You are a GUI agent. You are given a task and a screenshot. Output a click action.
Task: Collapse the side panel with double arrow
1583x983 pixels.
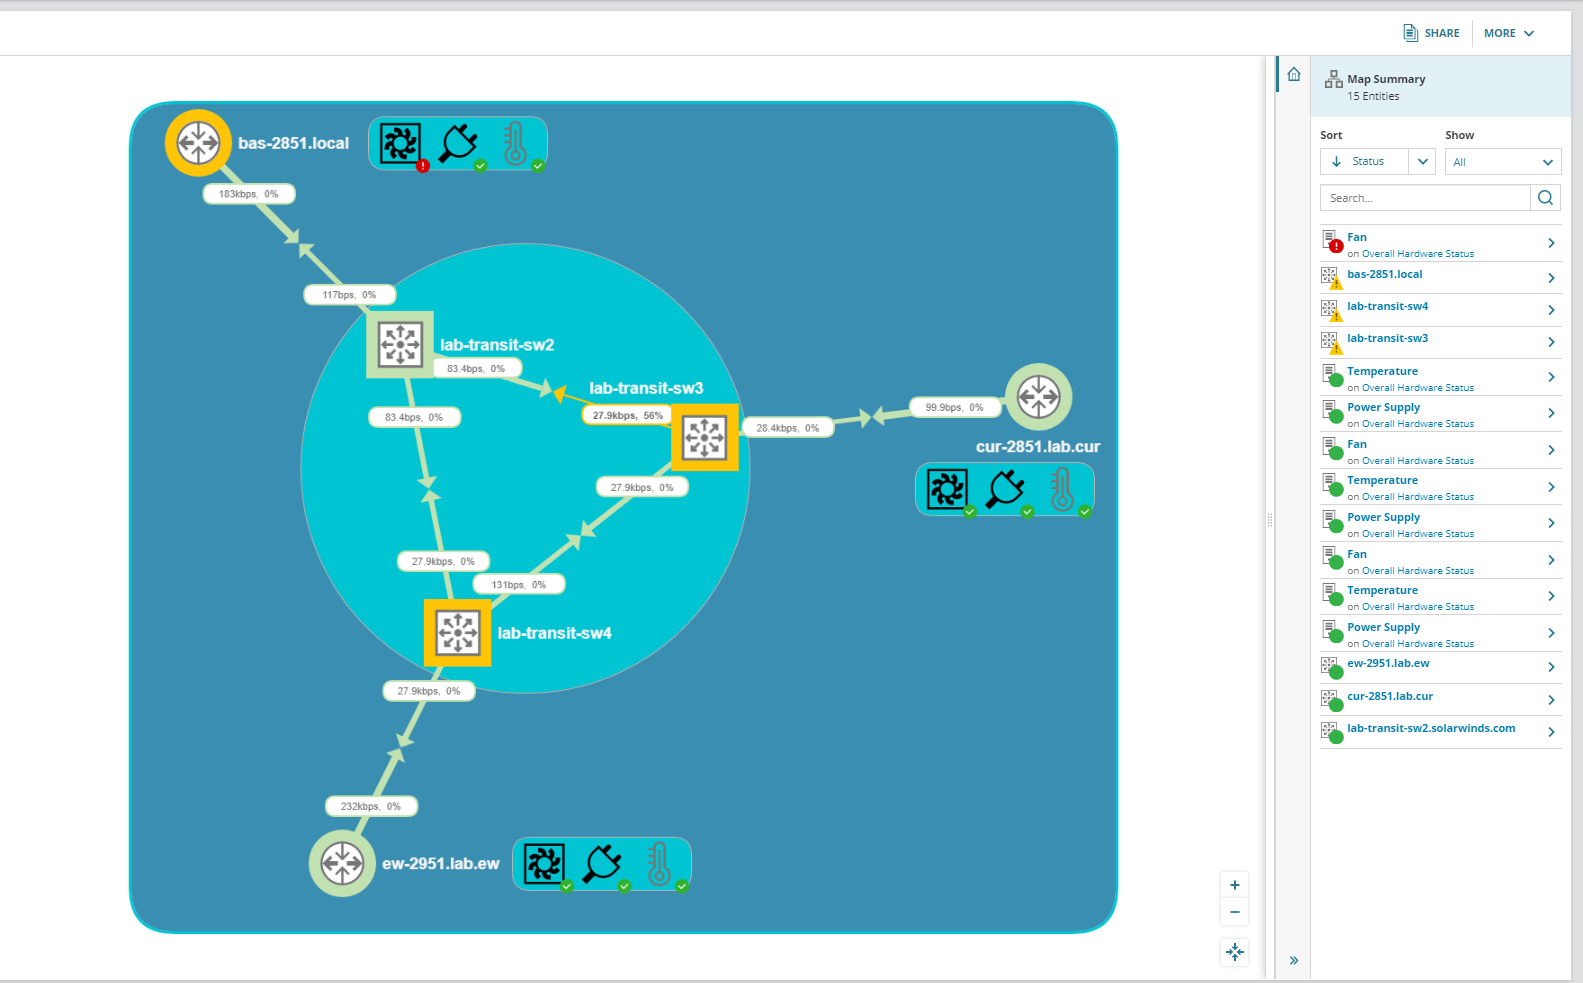(1294, 960)
